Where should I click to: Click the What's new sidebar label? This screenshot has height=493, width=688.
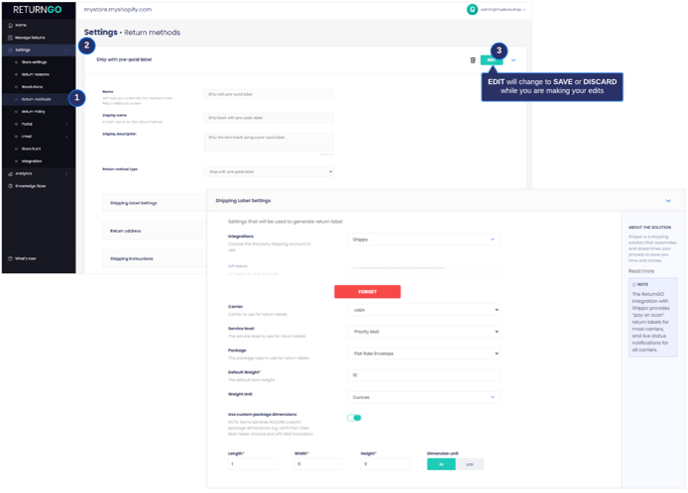[25, 258]
